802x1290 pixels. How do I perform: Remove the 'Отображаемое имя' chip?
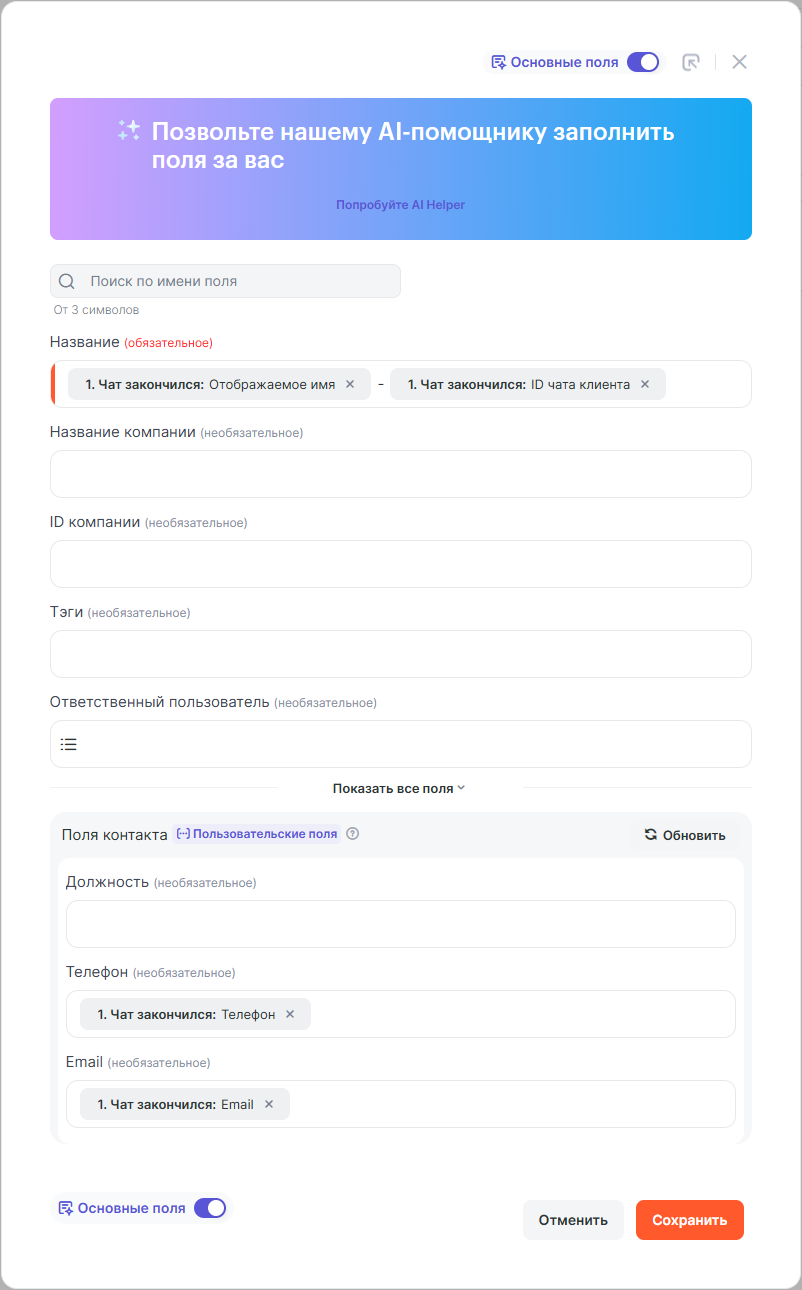350,384
